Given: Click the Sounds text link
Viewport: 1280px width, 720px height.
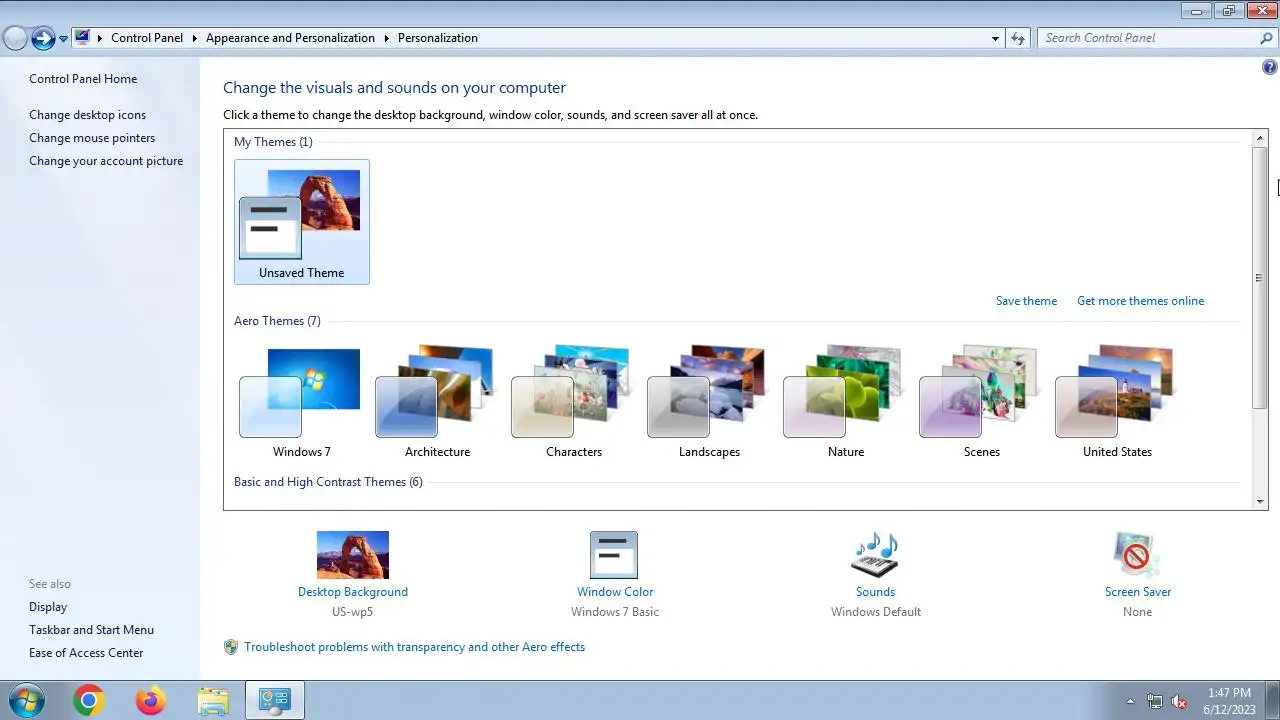Looking at the screenshot, I should point(875,592).
